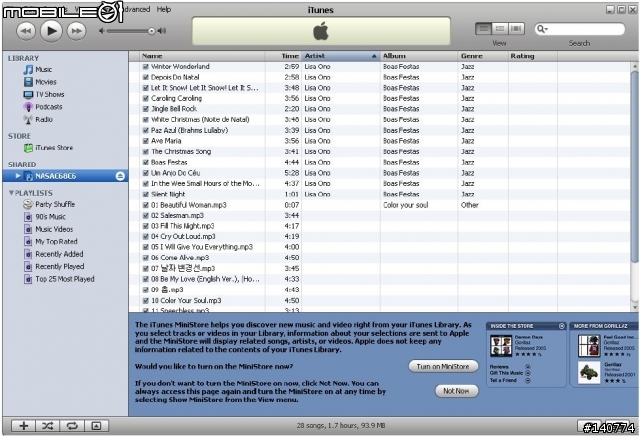Uncheck the Caroling Caroling song

click(146, 98)
